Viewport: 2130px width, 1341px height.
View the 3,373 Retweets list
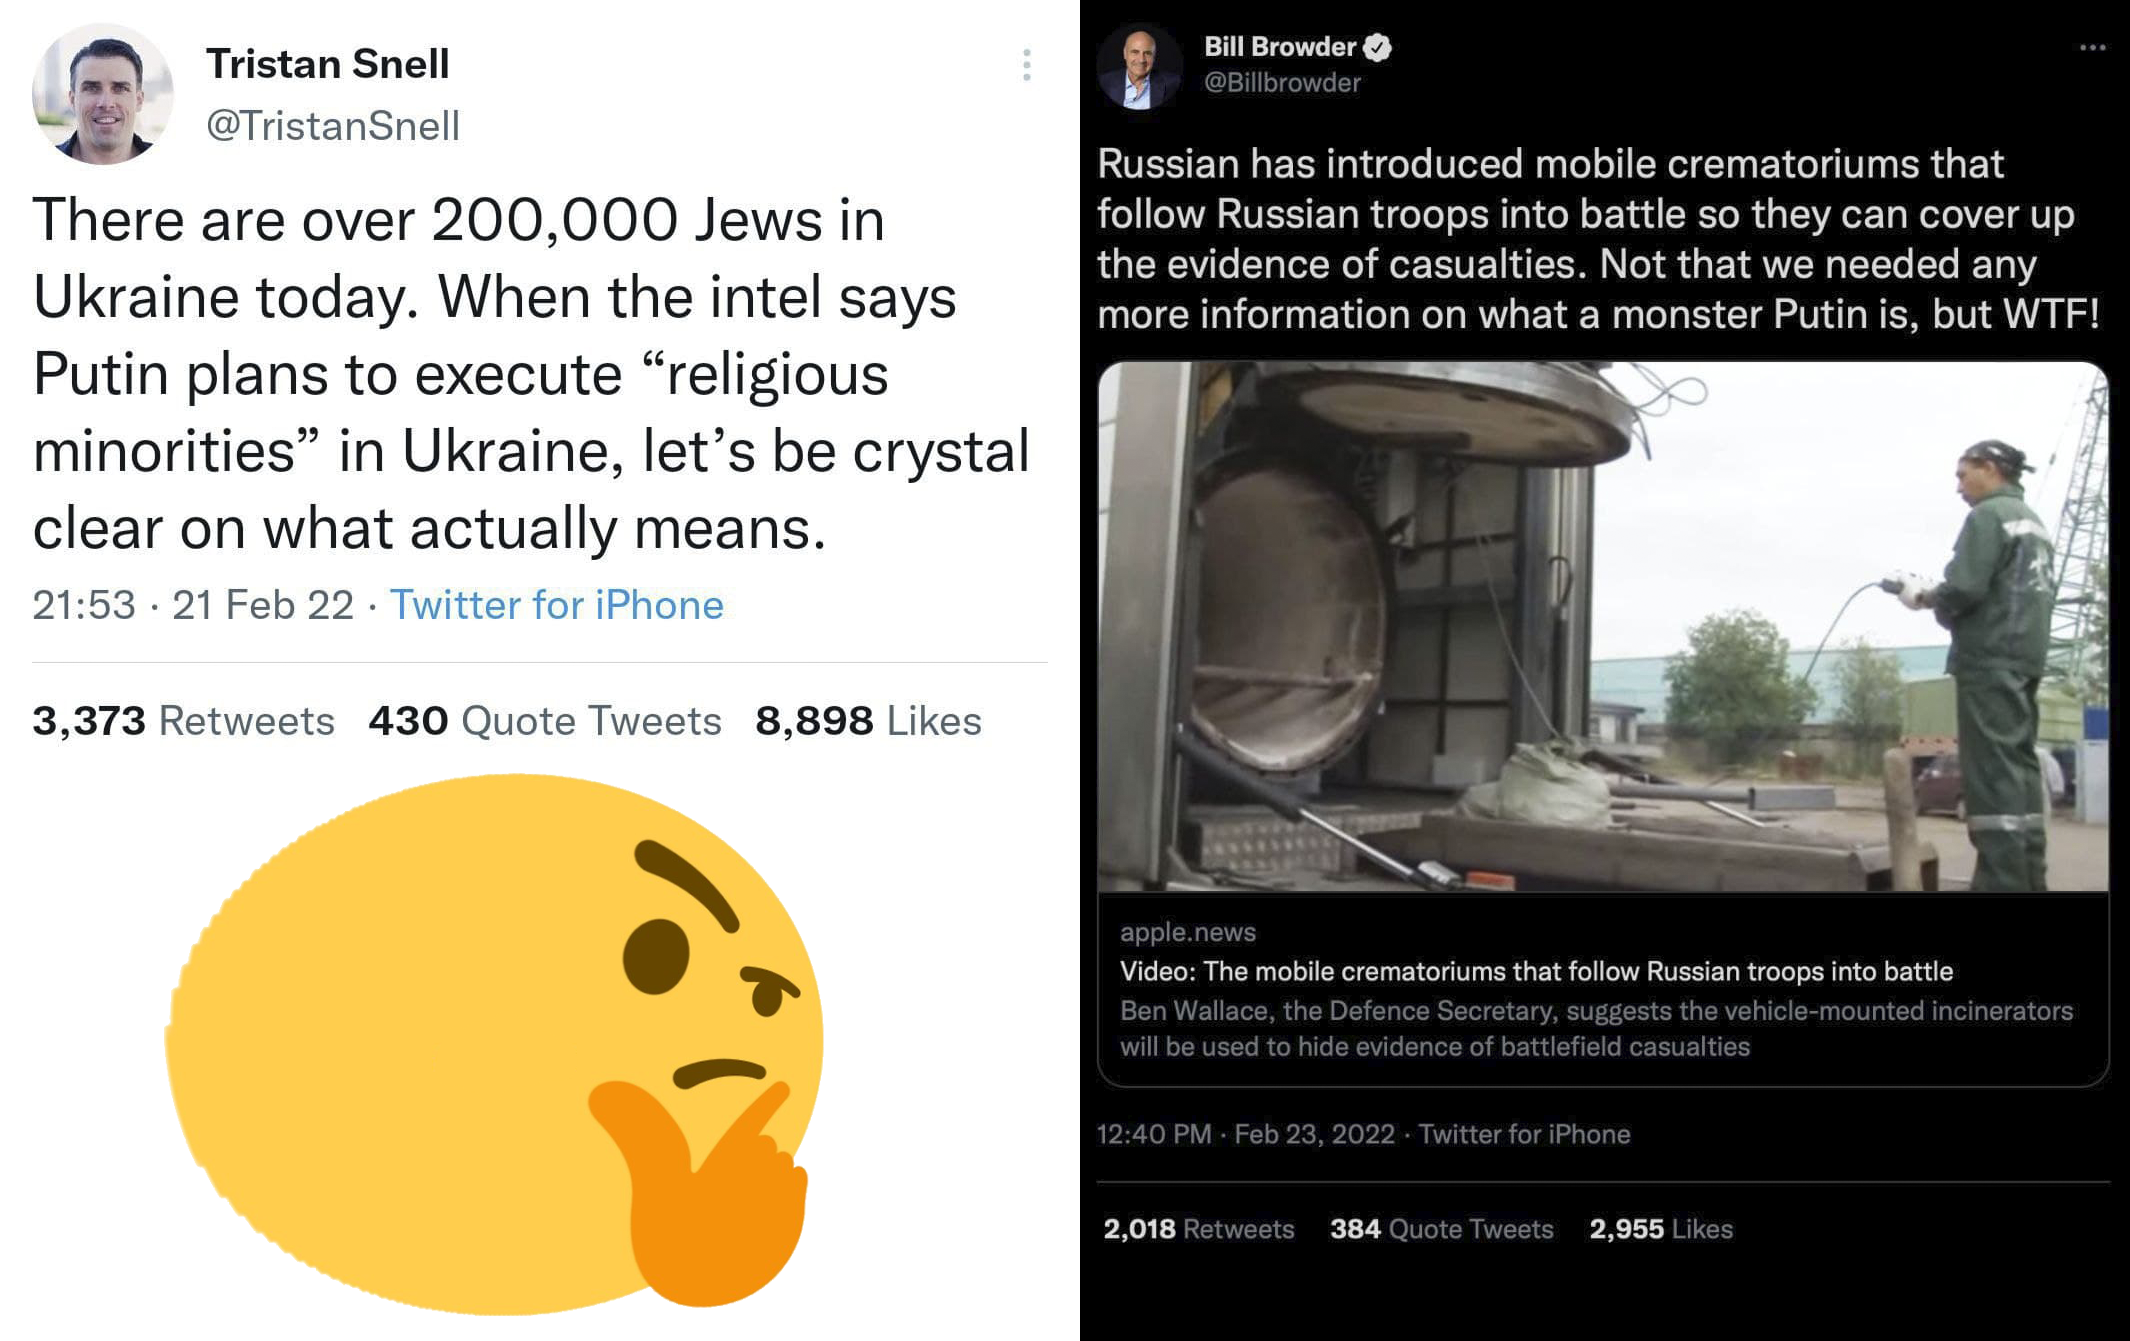tap(183, 721)
